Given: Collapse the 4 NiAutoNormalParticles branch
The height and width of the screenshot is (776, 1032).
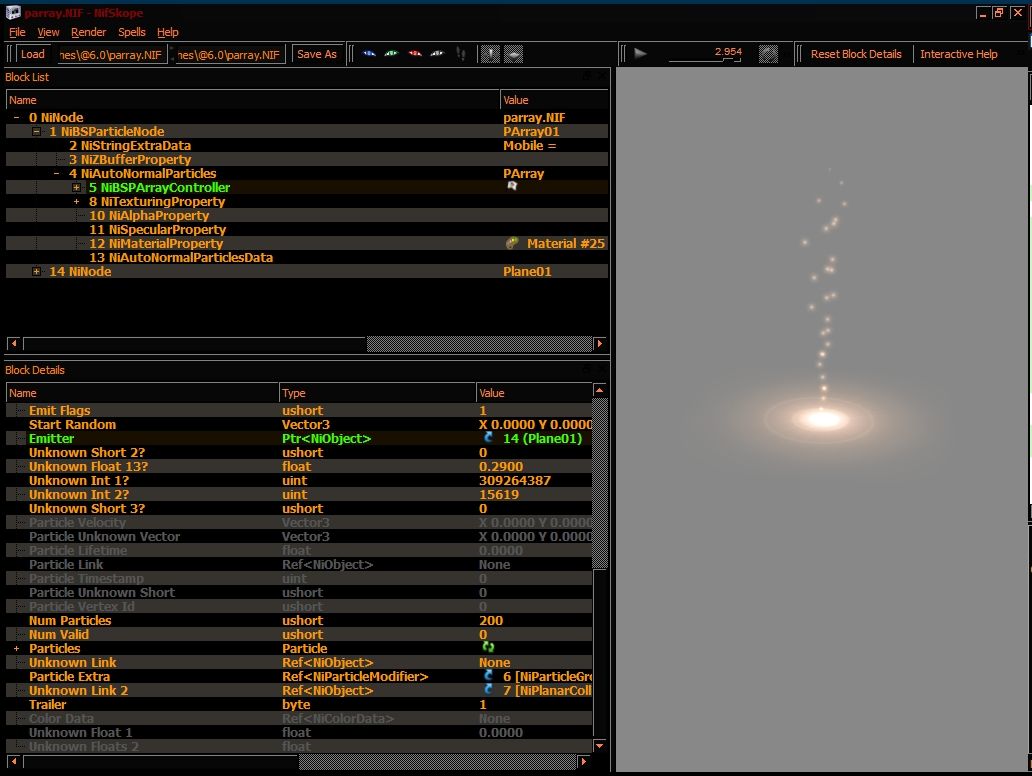Looking at the screenshot, I should click(57, 174).
